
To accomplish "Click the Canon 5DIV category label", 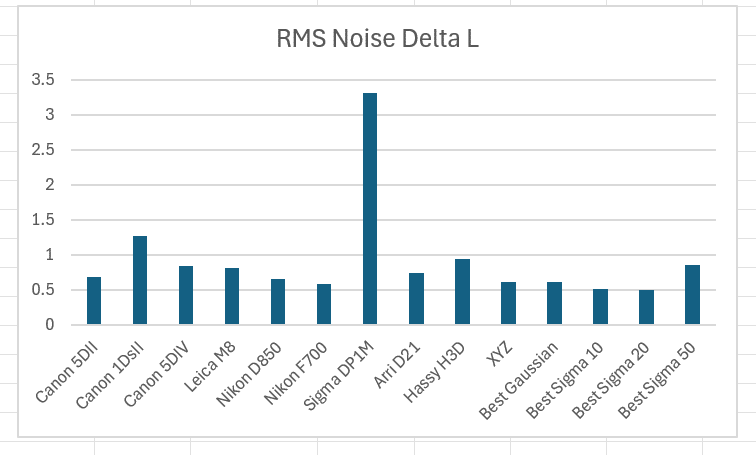I will 158,374.
